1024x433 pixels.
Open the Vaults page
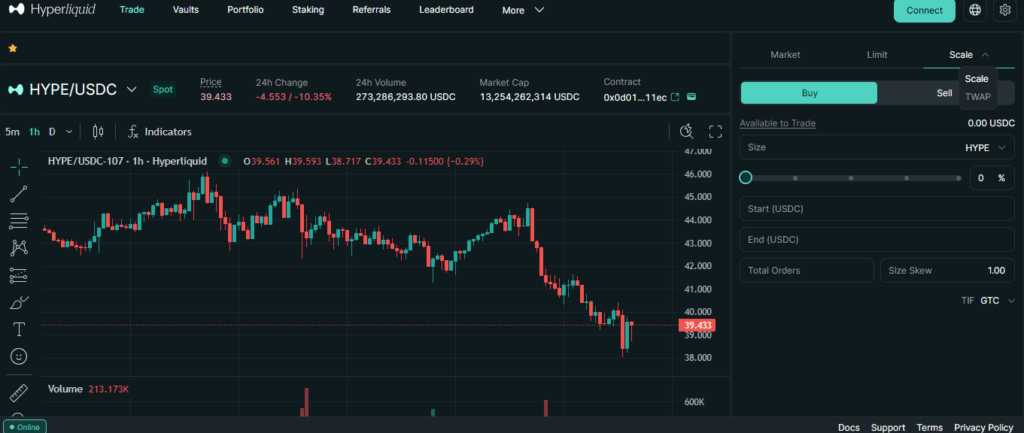[x=185, y=10]
